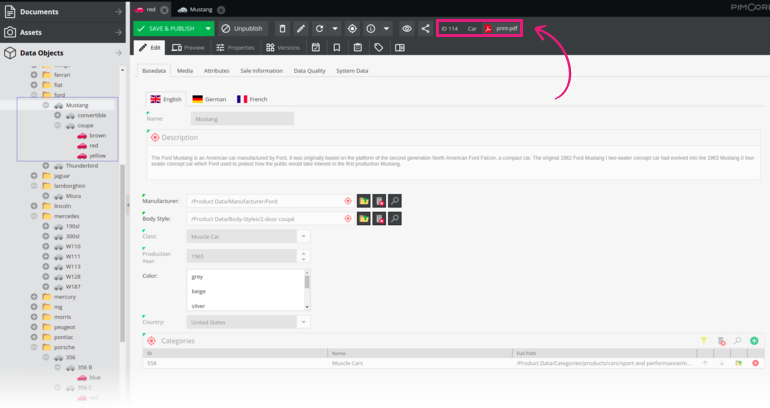This screenshot has height=408, width=770.
Task: Expand the Documents panel
Action: tap(62, 12)
